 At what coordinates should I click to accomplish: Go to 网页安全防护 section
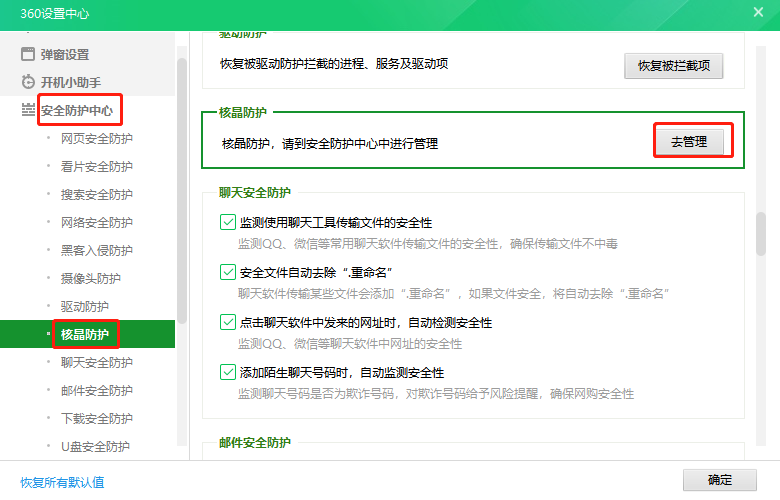click(97, 138)
